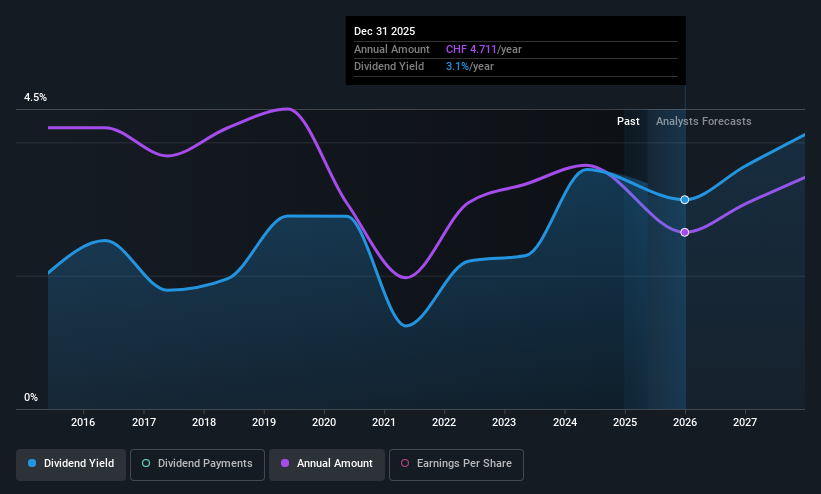The height and width of the screenshot is (494, 821).
Task: Click the 2026 x-axis label
Action: [x=685, y=422]
